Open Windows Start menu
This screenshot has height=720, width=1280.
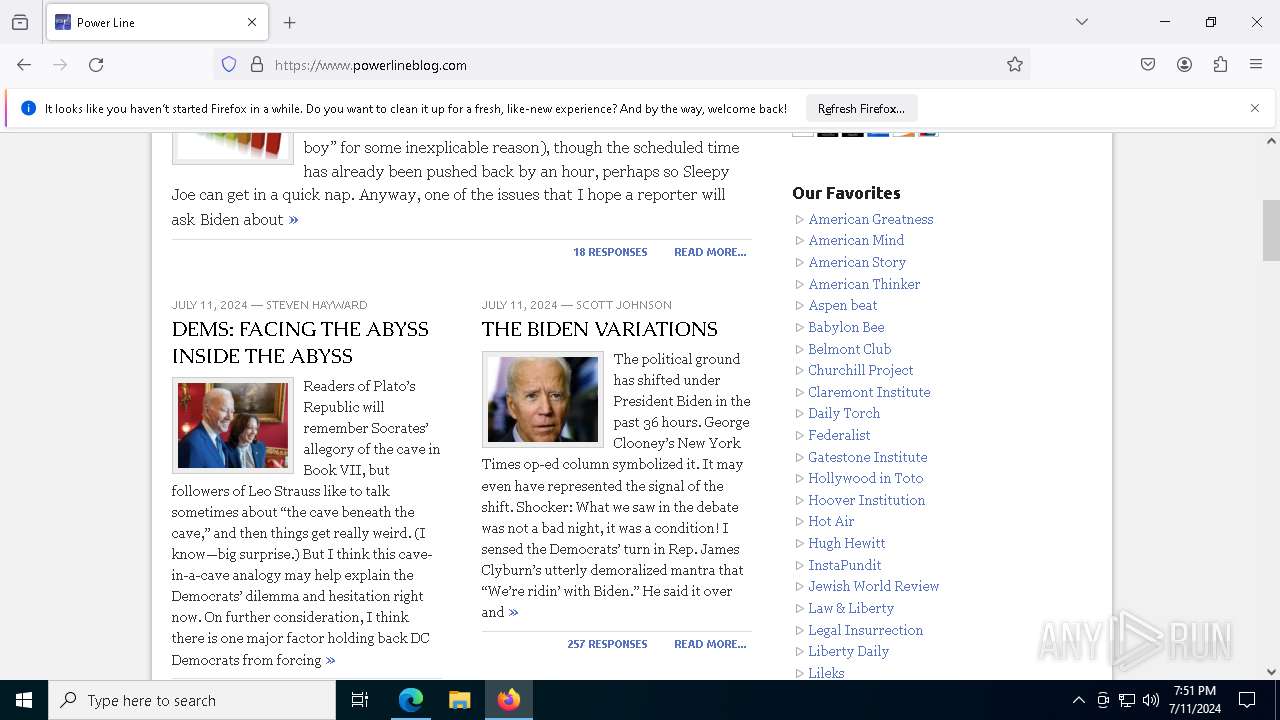[24, 700]
